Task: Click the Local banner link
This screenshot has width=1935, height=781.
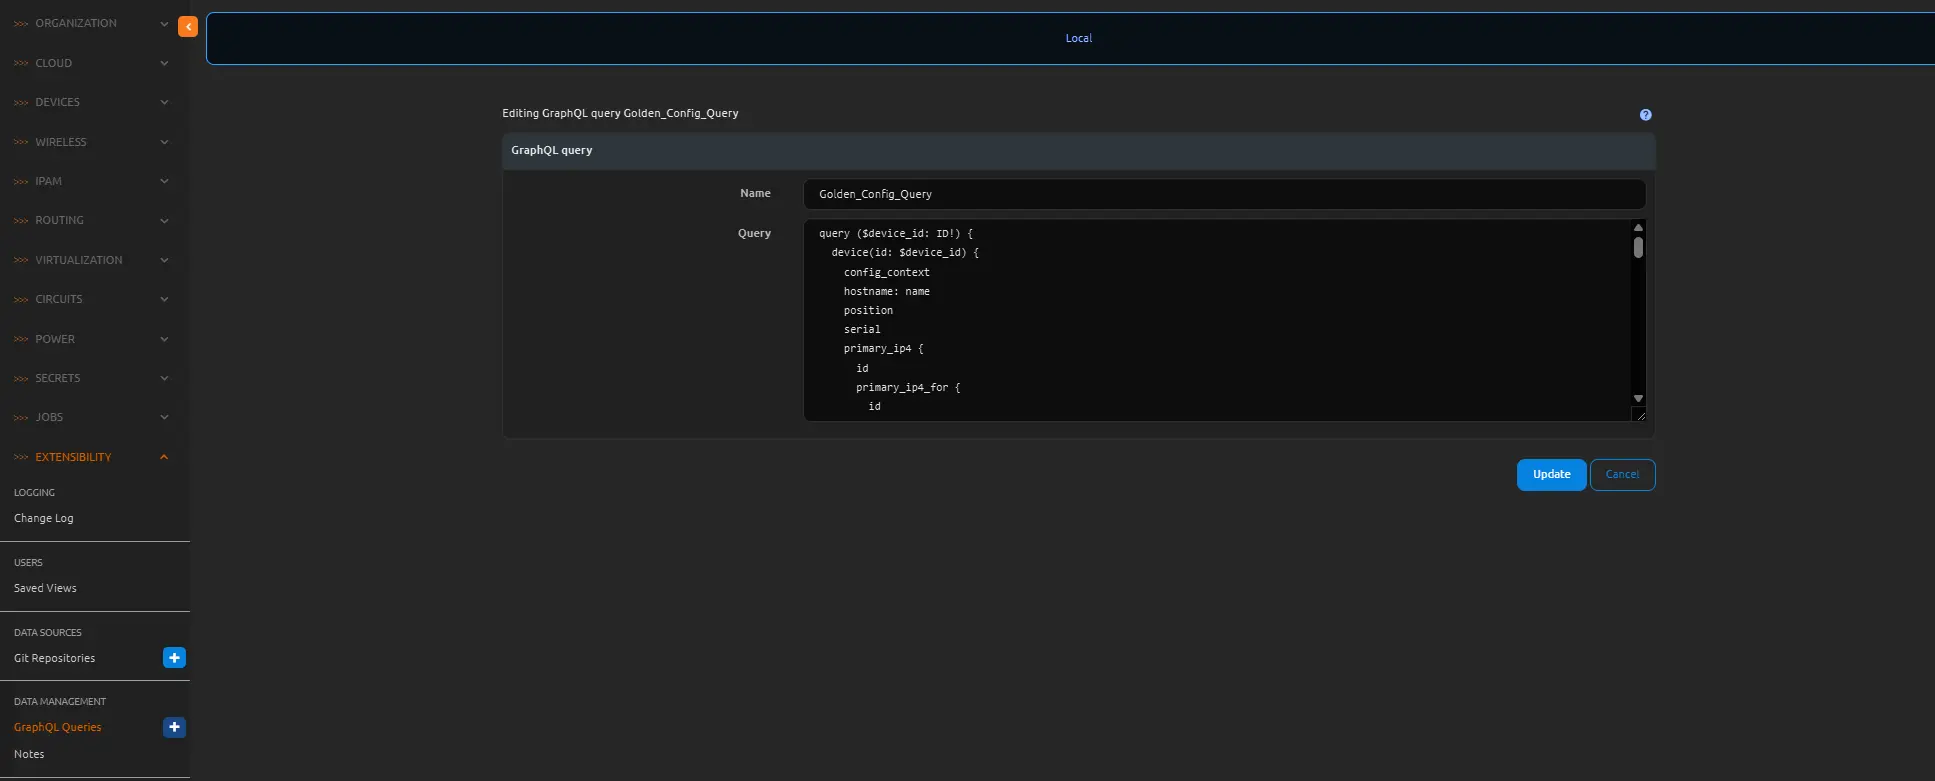Action: [x=1078, y=38]
